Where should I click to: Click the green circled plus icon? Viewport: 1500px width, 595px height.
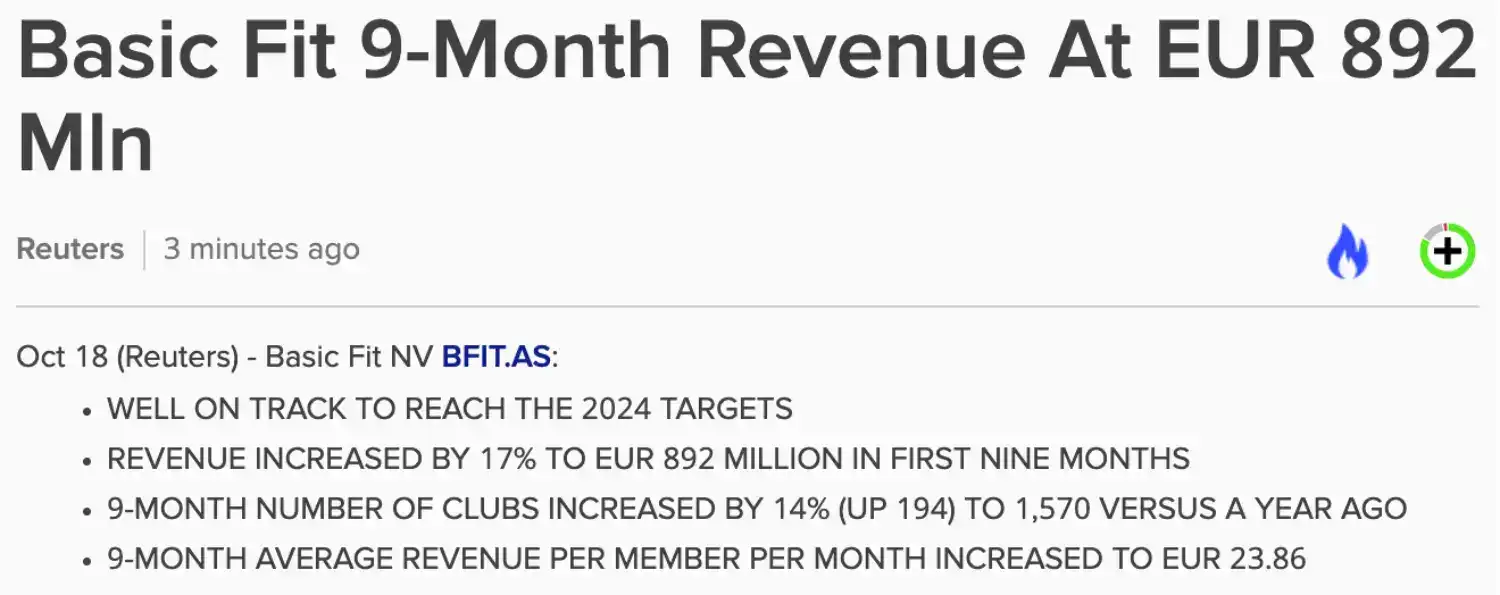coord(1447,251)
